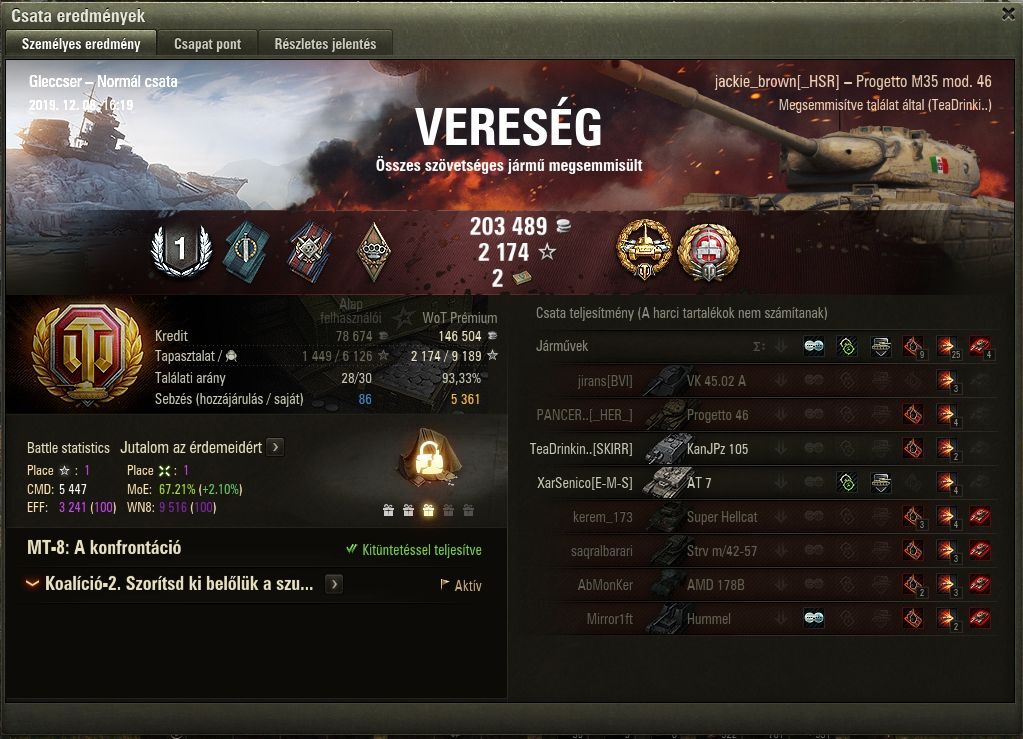
Task: Click the golden tank medal award
Action: pos(645,250)
